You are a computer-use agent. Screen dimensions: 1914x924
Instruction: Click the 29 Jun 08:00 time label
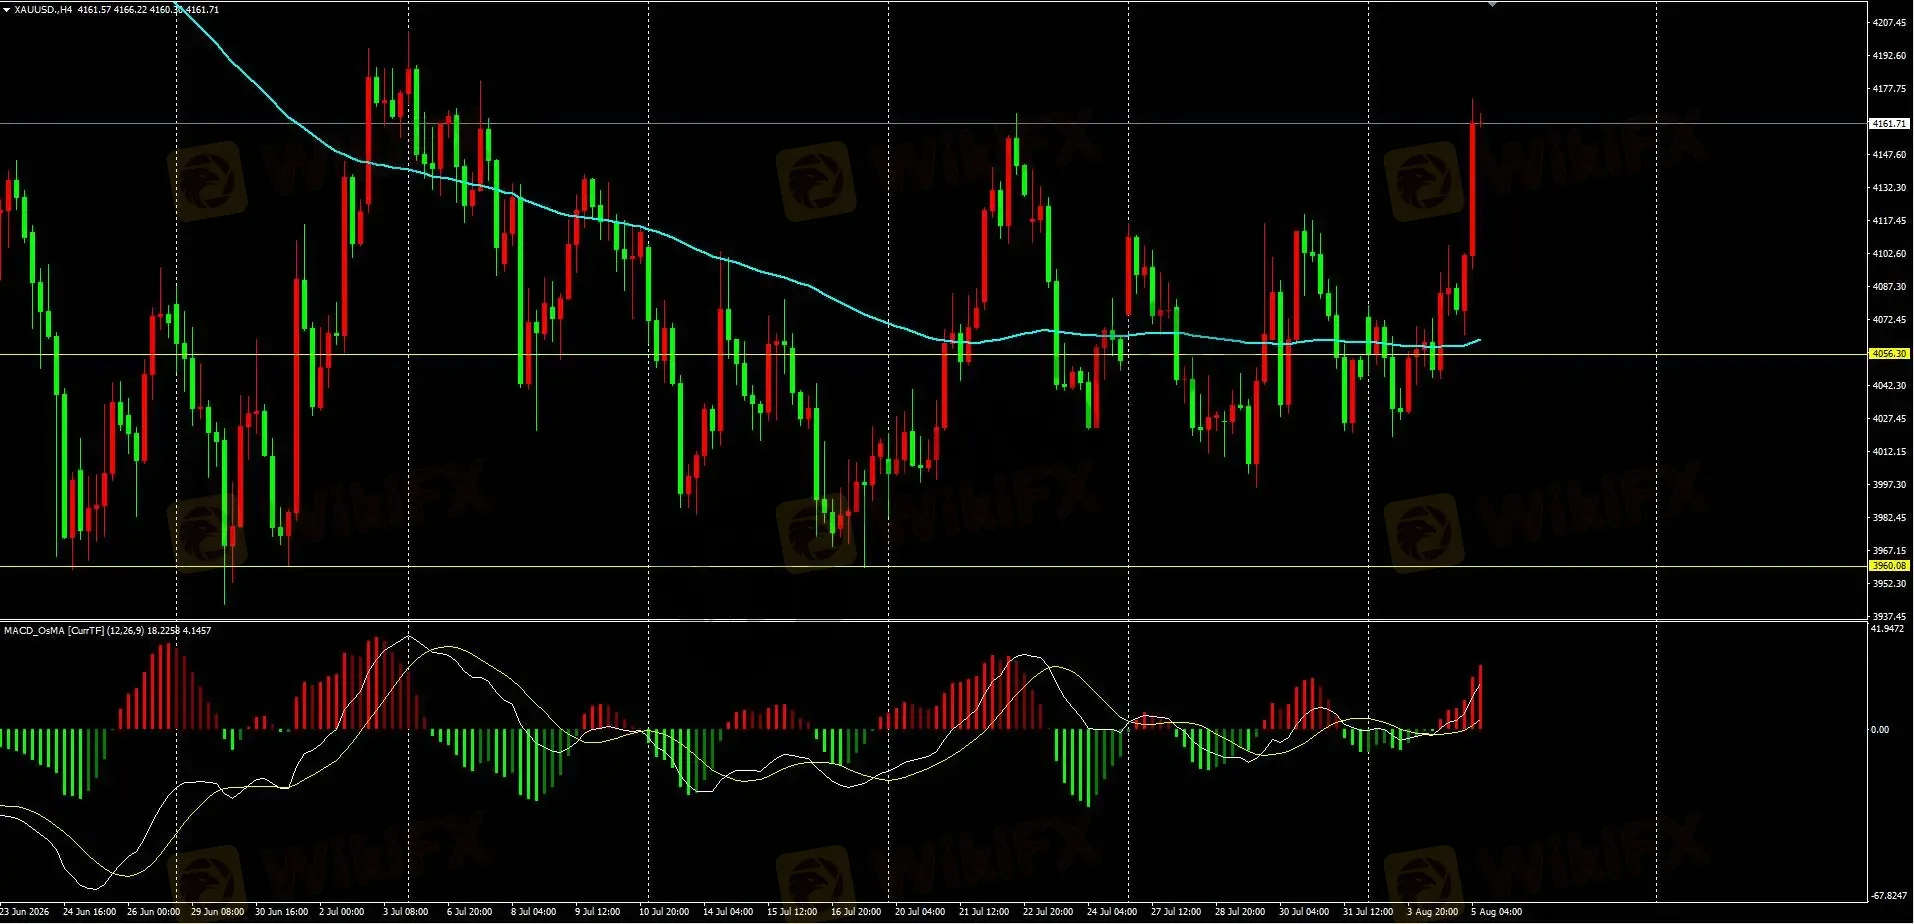click(x=217, y=912)
